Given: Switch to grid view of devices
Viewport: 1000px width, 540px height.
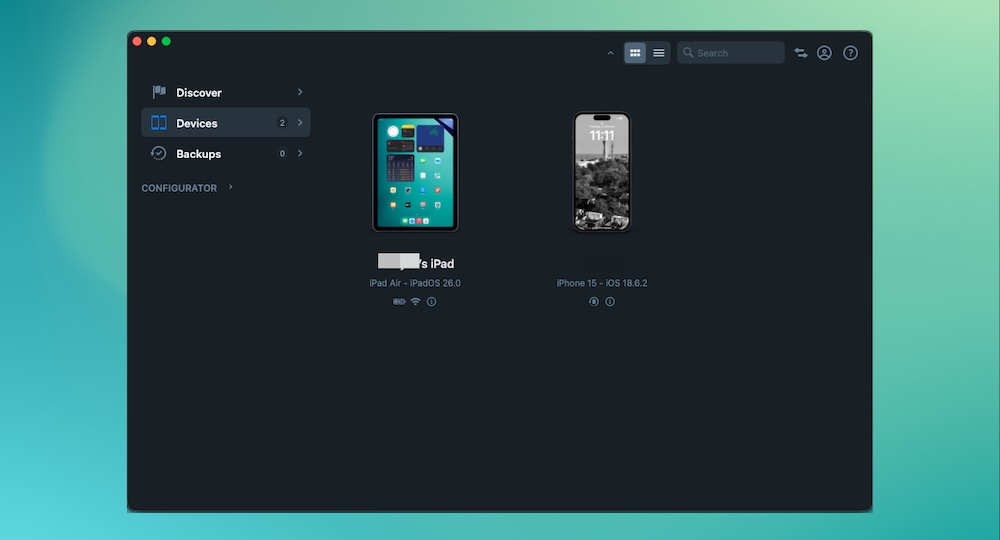Looking at the screenshot, I should pyautogui.click(x=635, y=53).
